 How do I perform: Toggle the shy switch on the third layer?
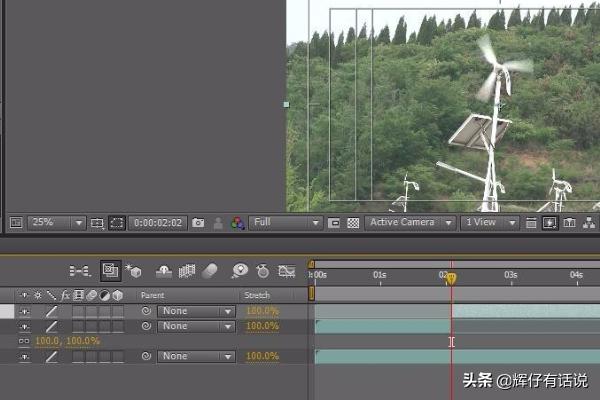coord(24,356)
